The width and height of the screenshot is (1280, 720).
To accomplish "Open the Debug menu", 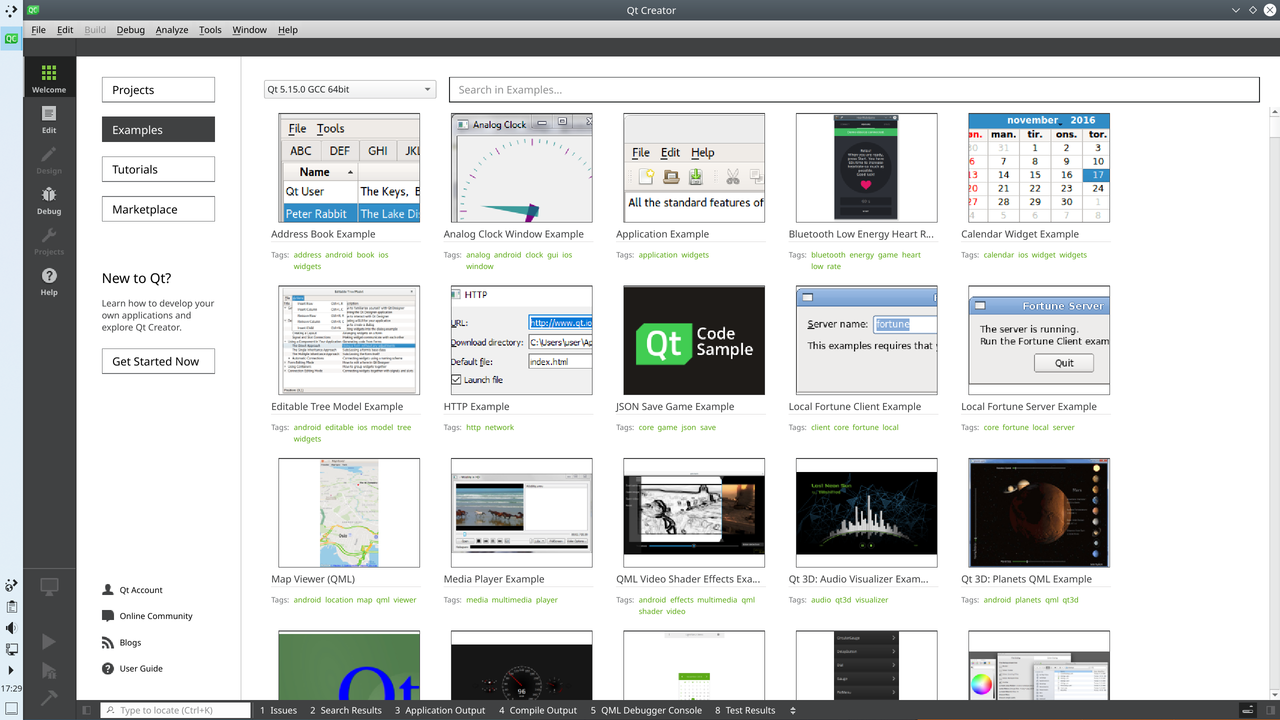I will point(130,30).
